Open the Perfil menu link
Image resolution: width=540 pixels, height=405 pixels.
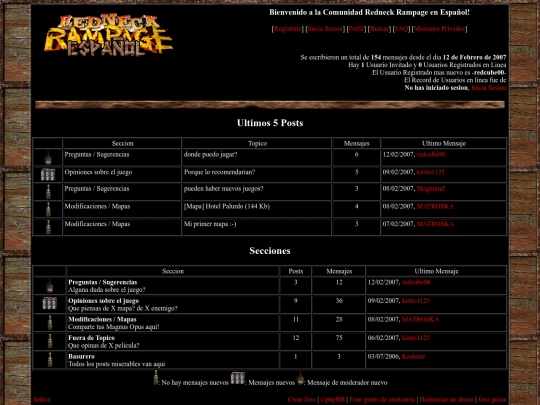[356, 29]
